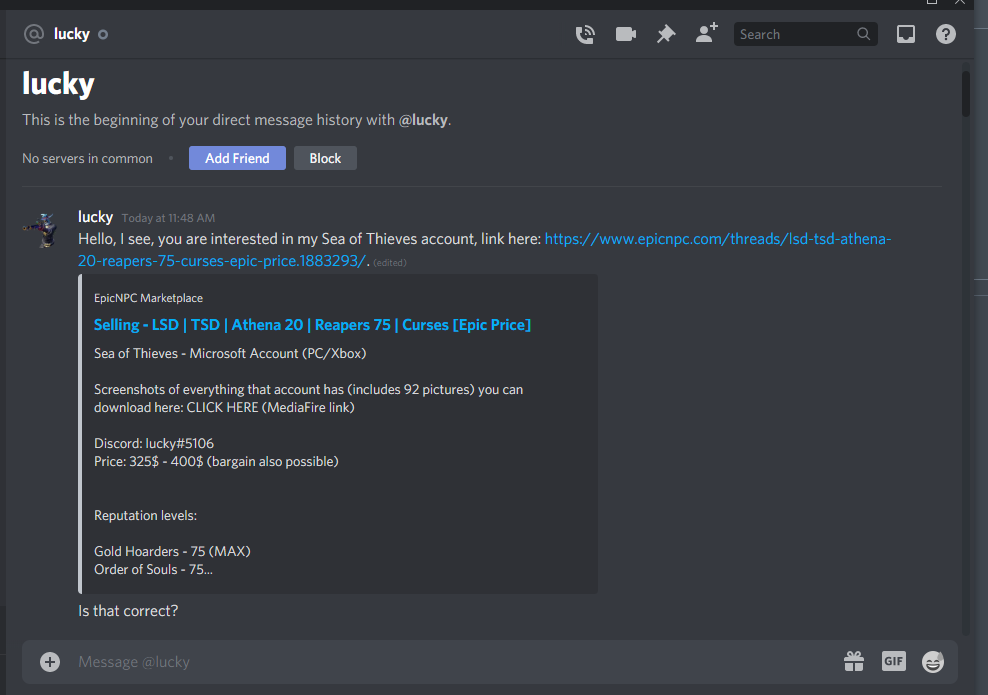This screenshot has height=695, width=988.
Task: Click the Search field
Action: tap(805, 34)
